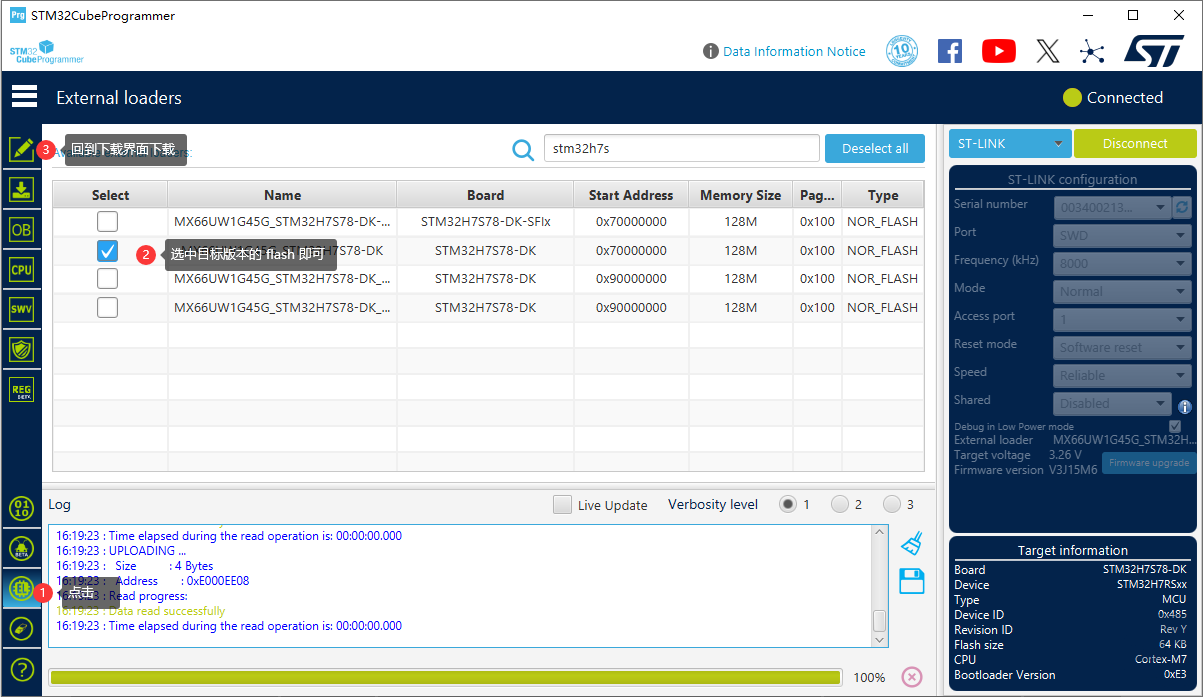
Task: Click the Connected status indicator
Action: click(1113, 97)
